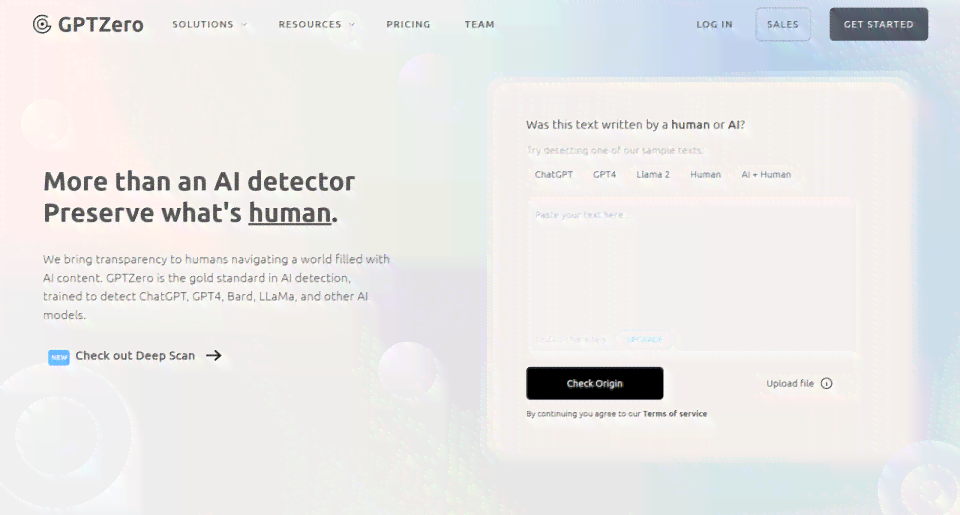The height and width of the screenshot is (515, 960).
Task: Click the 'Was this text written by' prompt
Action: (636, 125)
